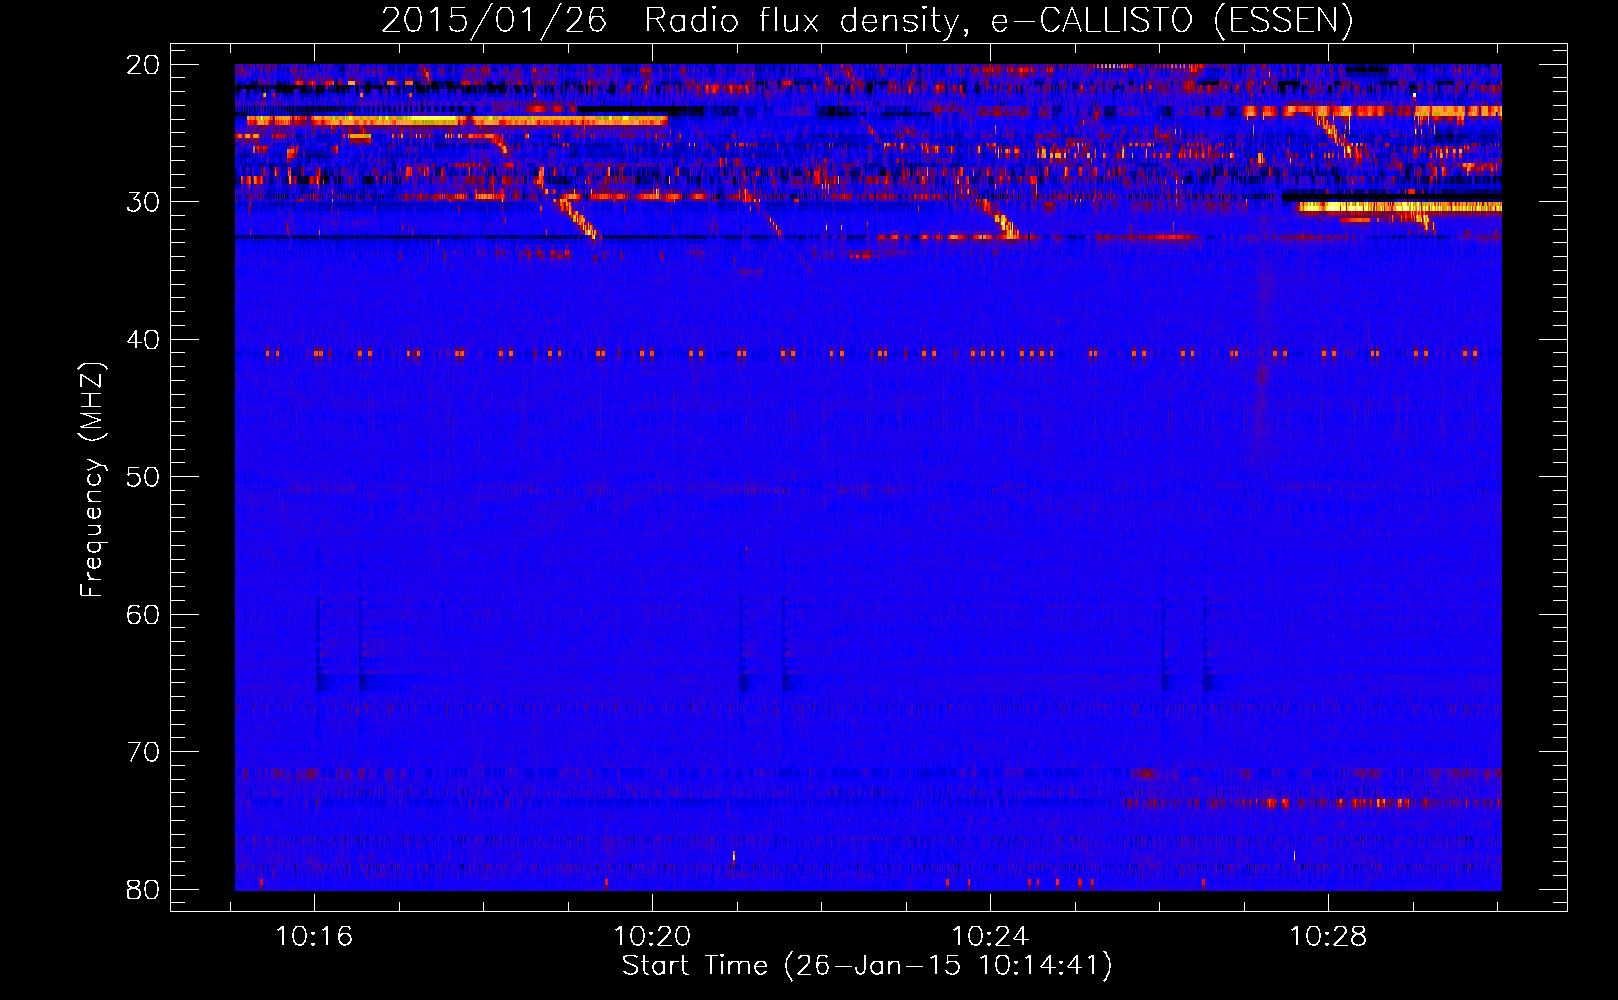
Task: Click the 80 MHz frequency tick label
Action: 143,890
